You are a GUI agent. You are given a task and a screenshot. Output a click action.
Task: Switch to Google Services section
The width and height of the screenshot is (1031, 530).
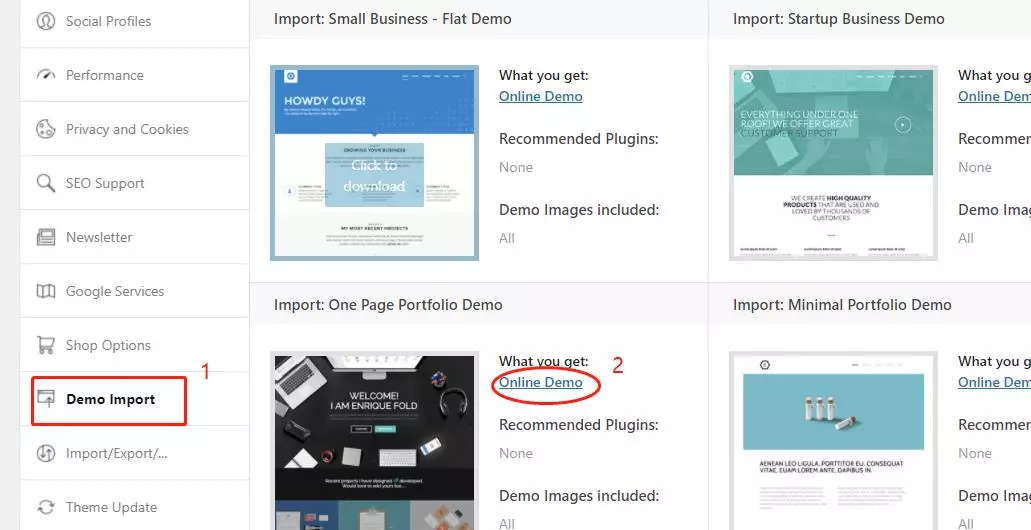click(134, 291)
